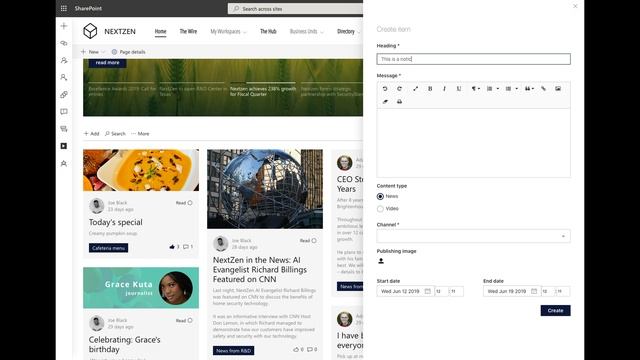The height and width of the screenshot is (360, 640).
Task: Open the link icon in left sidebar
Action: [64, 95]
